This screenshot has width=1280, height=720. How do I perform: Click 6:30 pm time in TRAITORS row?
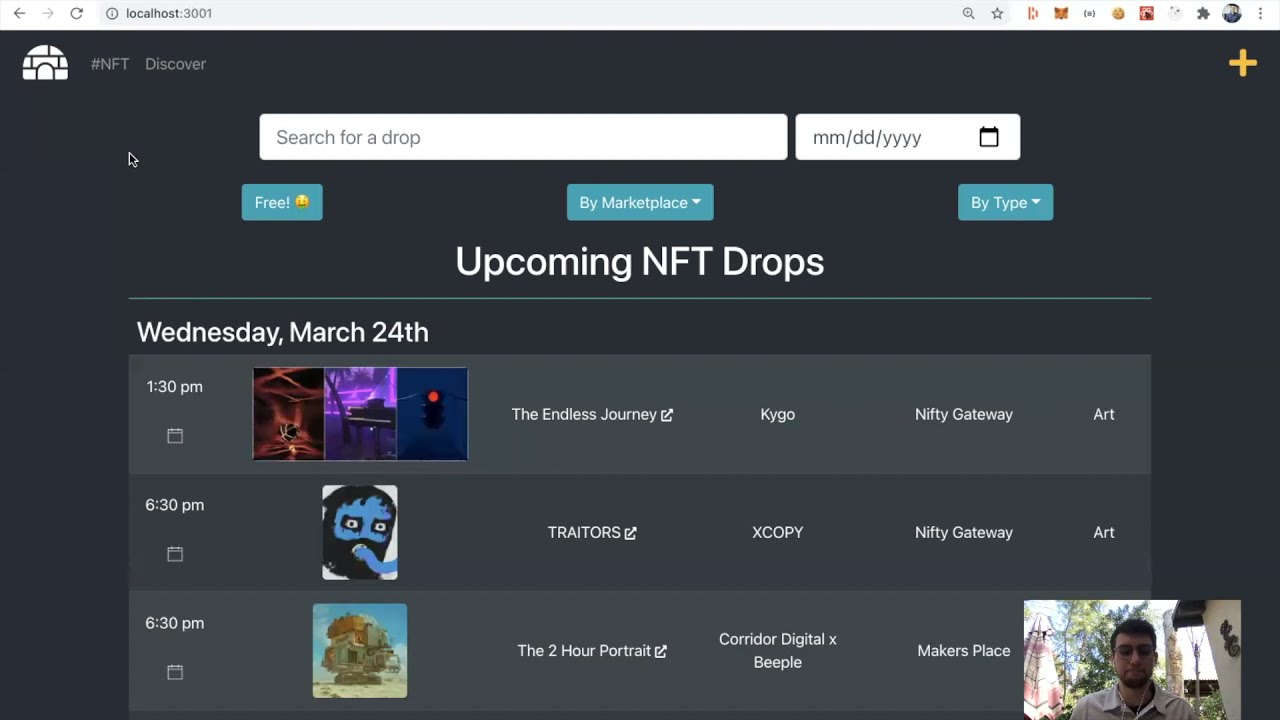(174, 504)
